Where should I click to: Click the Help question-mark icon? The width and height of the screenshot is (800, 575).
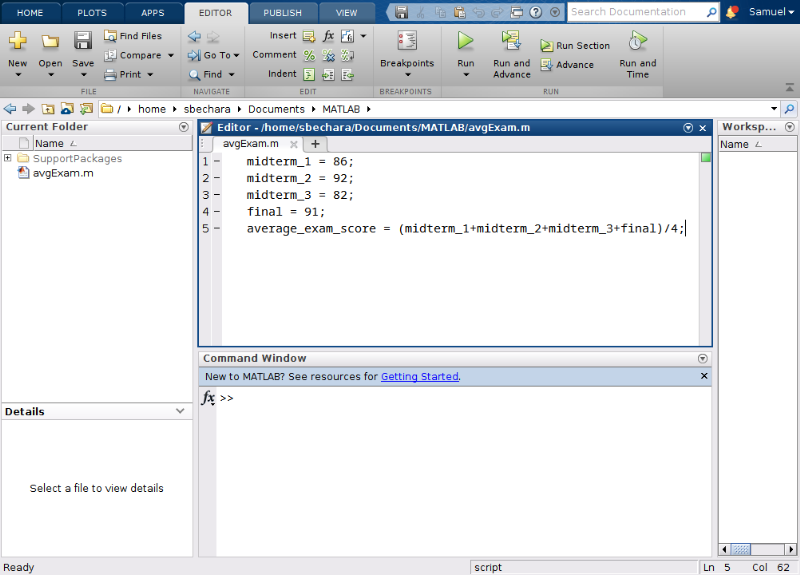point(536,12)
